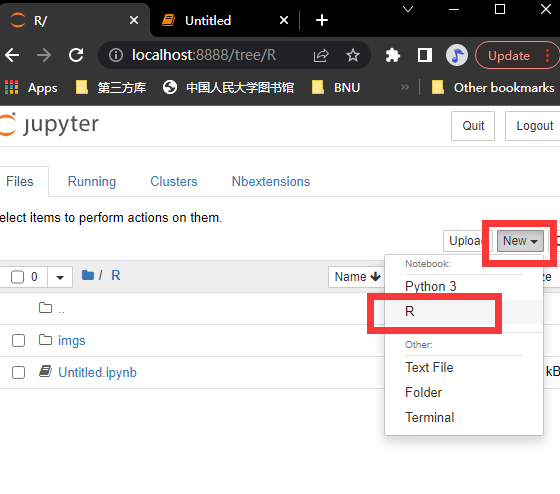Click the share page icon in address bar

click(x=321, y=55)
